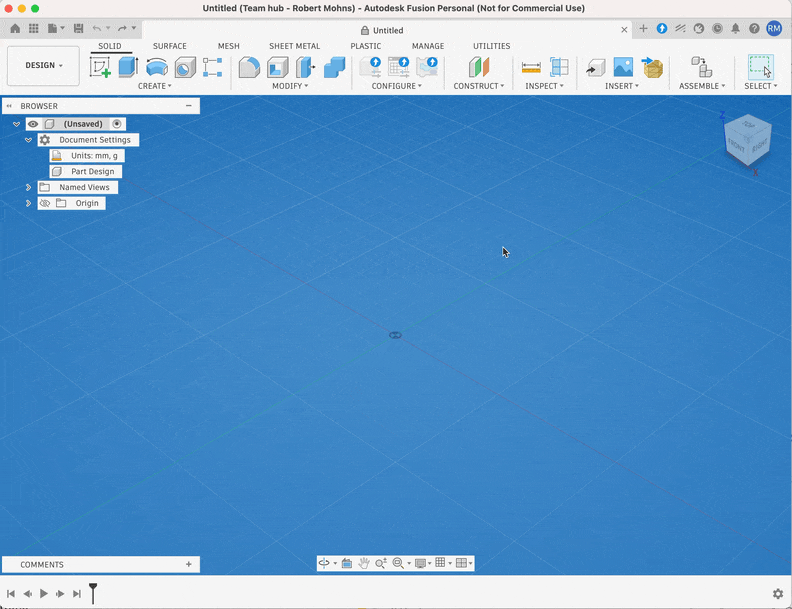Open the Assemble panel dropdown
This screenshot has height=609, width=792.
[702, 86]
